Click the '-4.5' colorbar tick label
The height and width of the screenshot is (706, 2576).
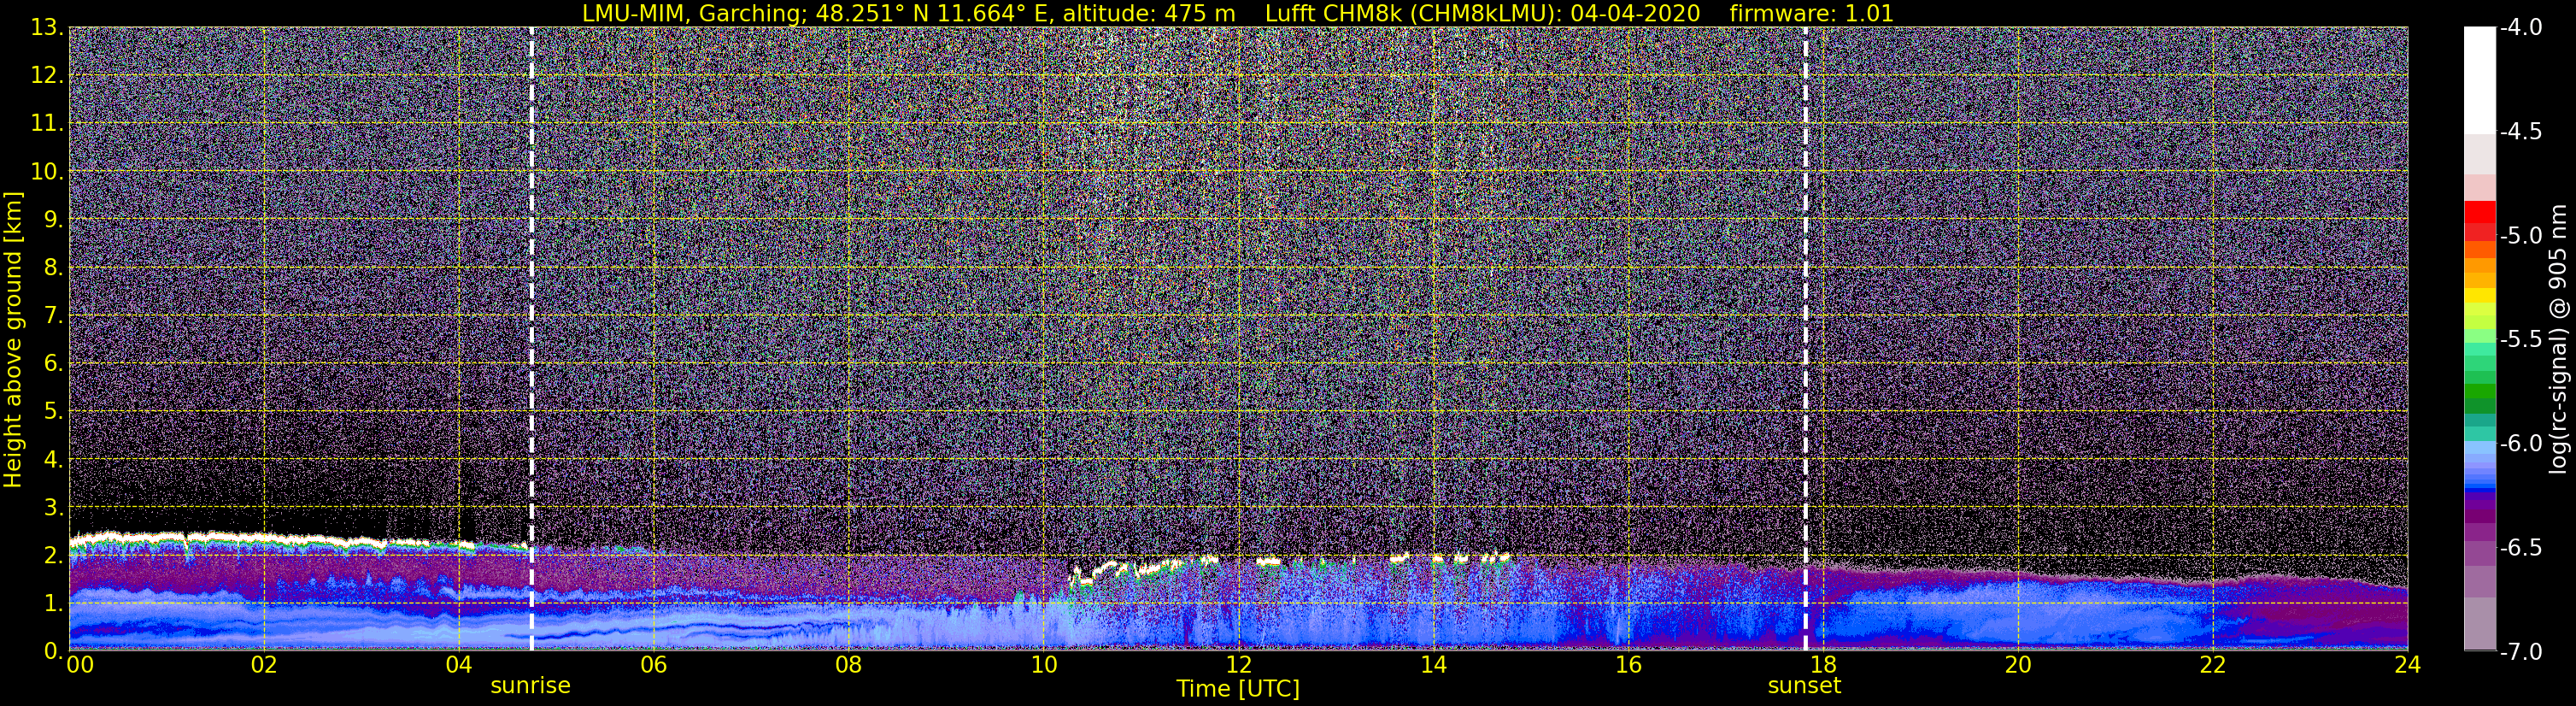point(2520,132)
